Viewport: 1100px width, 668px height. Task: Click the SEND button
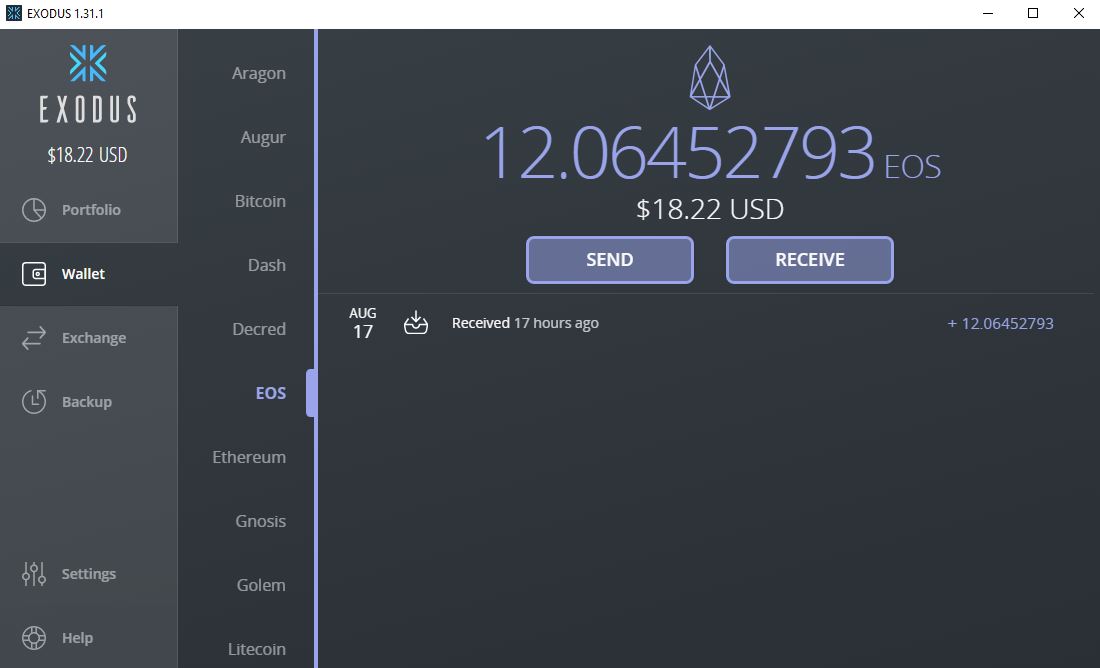click(x=610, y=260)
